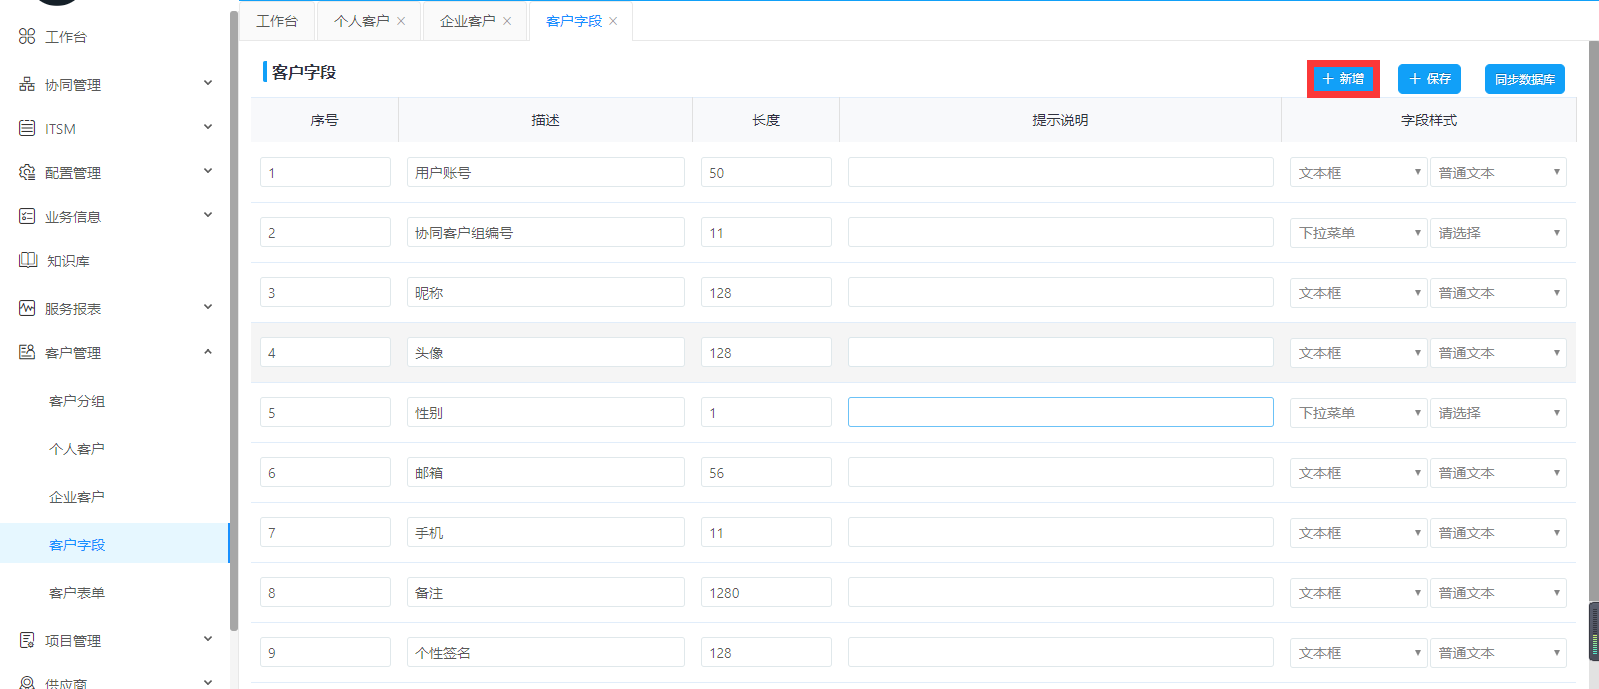
Task: Open 知识库 via its book icon
Action: (x=28, y=260)
